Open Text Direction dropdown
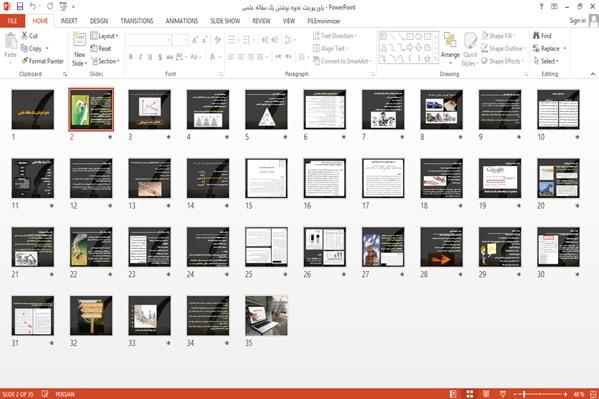 point(335,36)
